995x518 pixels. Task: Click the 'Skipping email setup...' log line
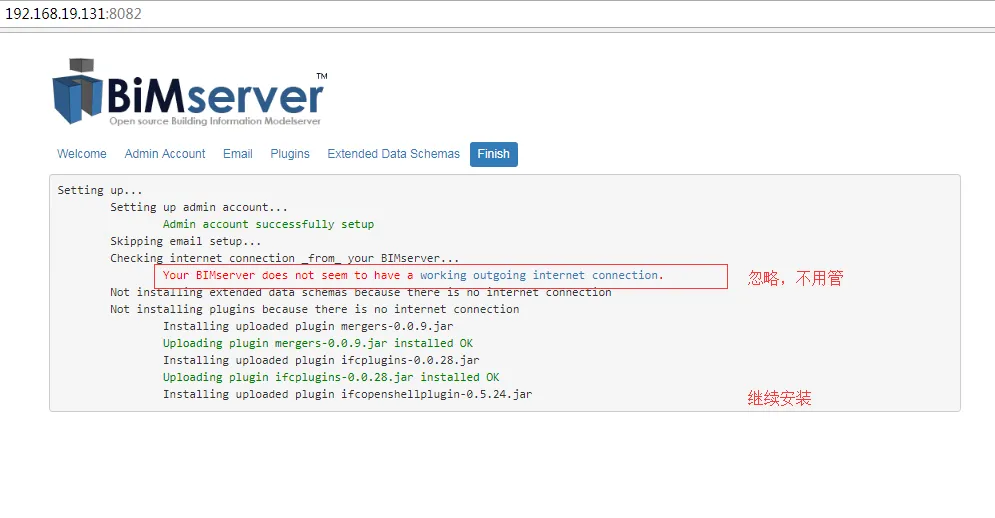click(x=185, y=241)
